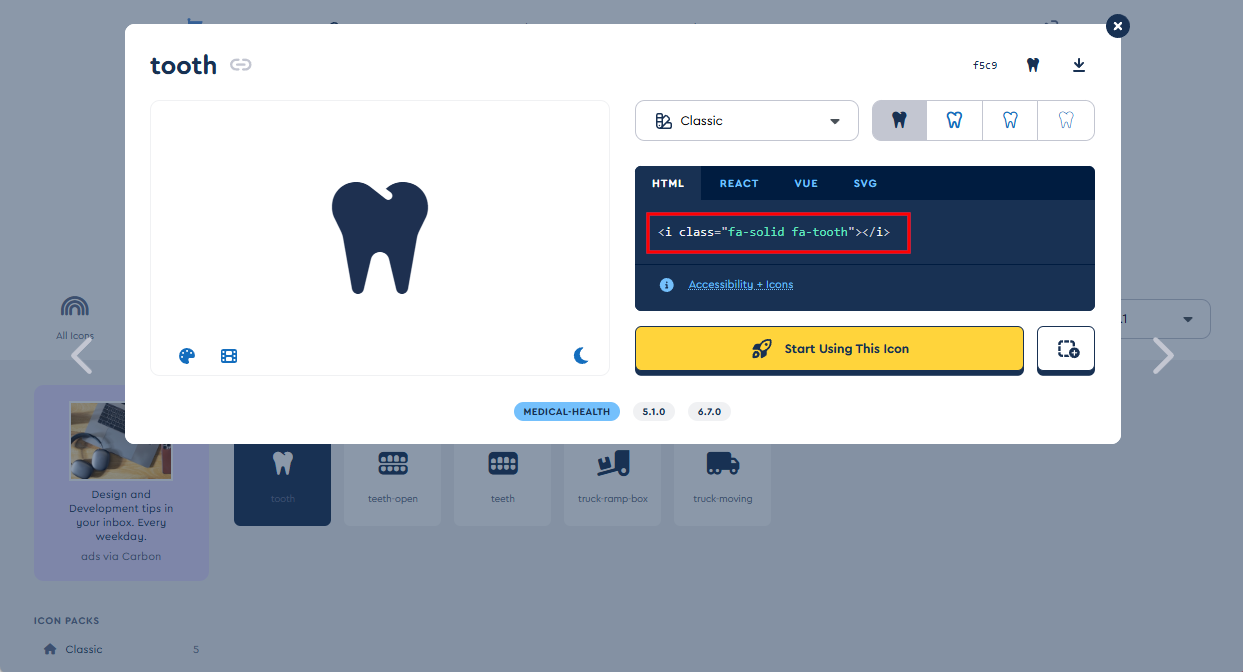Viewport: 1243px width, 672px height.
Task: Go to the next icon with right arrow
Action: [x=1162, y=355]
